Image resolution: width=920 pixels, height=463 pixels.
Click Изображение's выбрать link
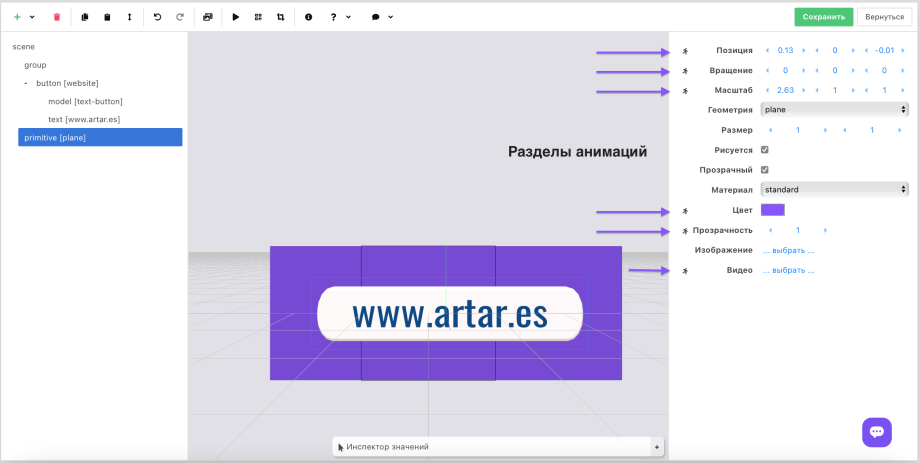(789, 251)
